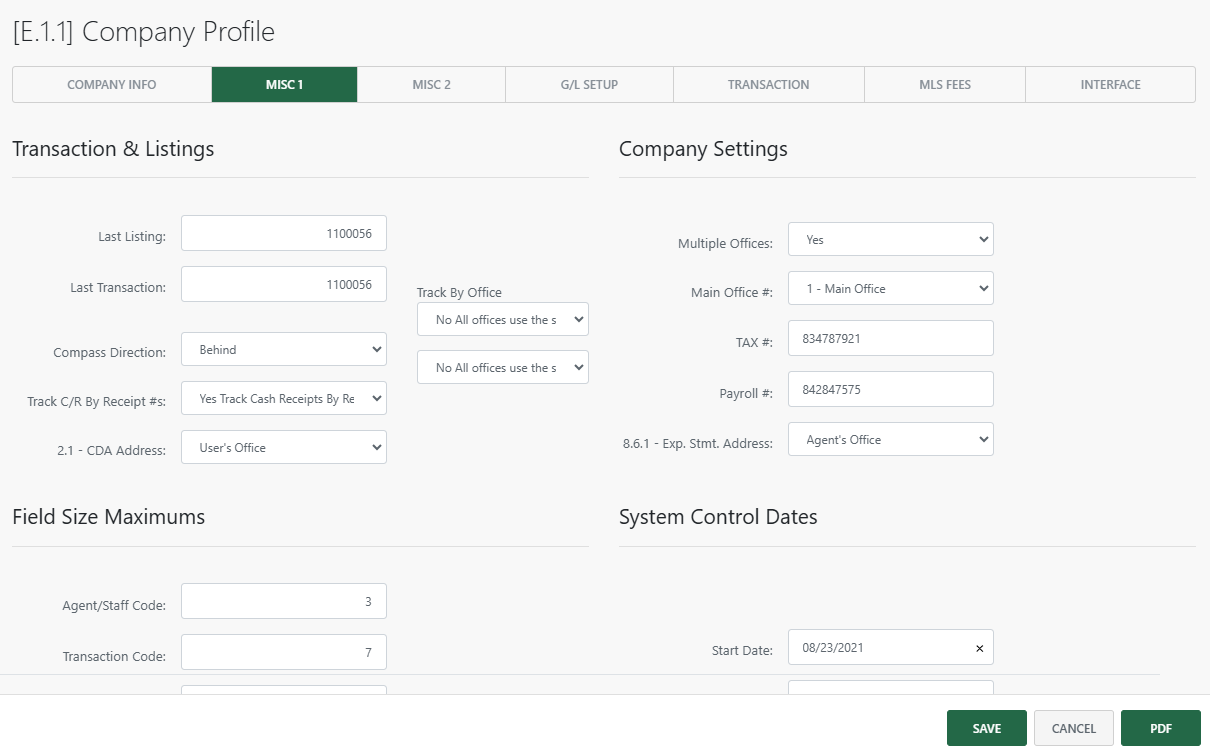The height and width of the screenshot is (755, 1210).
Task: Select the Transaction tab
Action: coord(768,85)
